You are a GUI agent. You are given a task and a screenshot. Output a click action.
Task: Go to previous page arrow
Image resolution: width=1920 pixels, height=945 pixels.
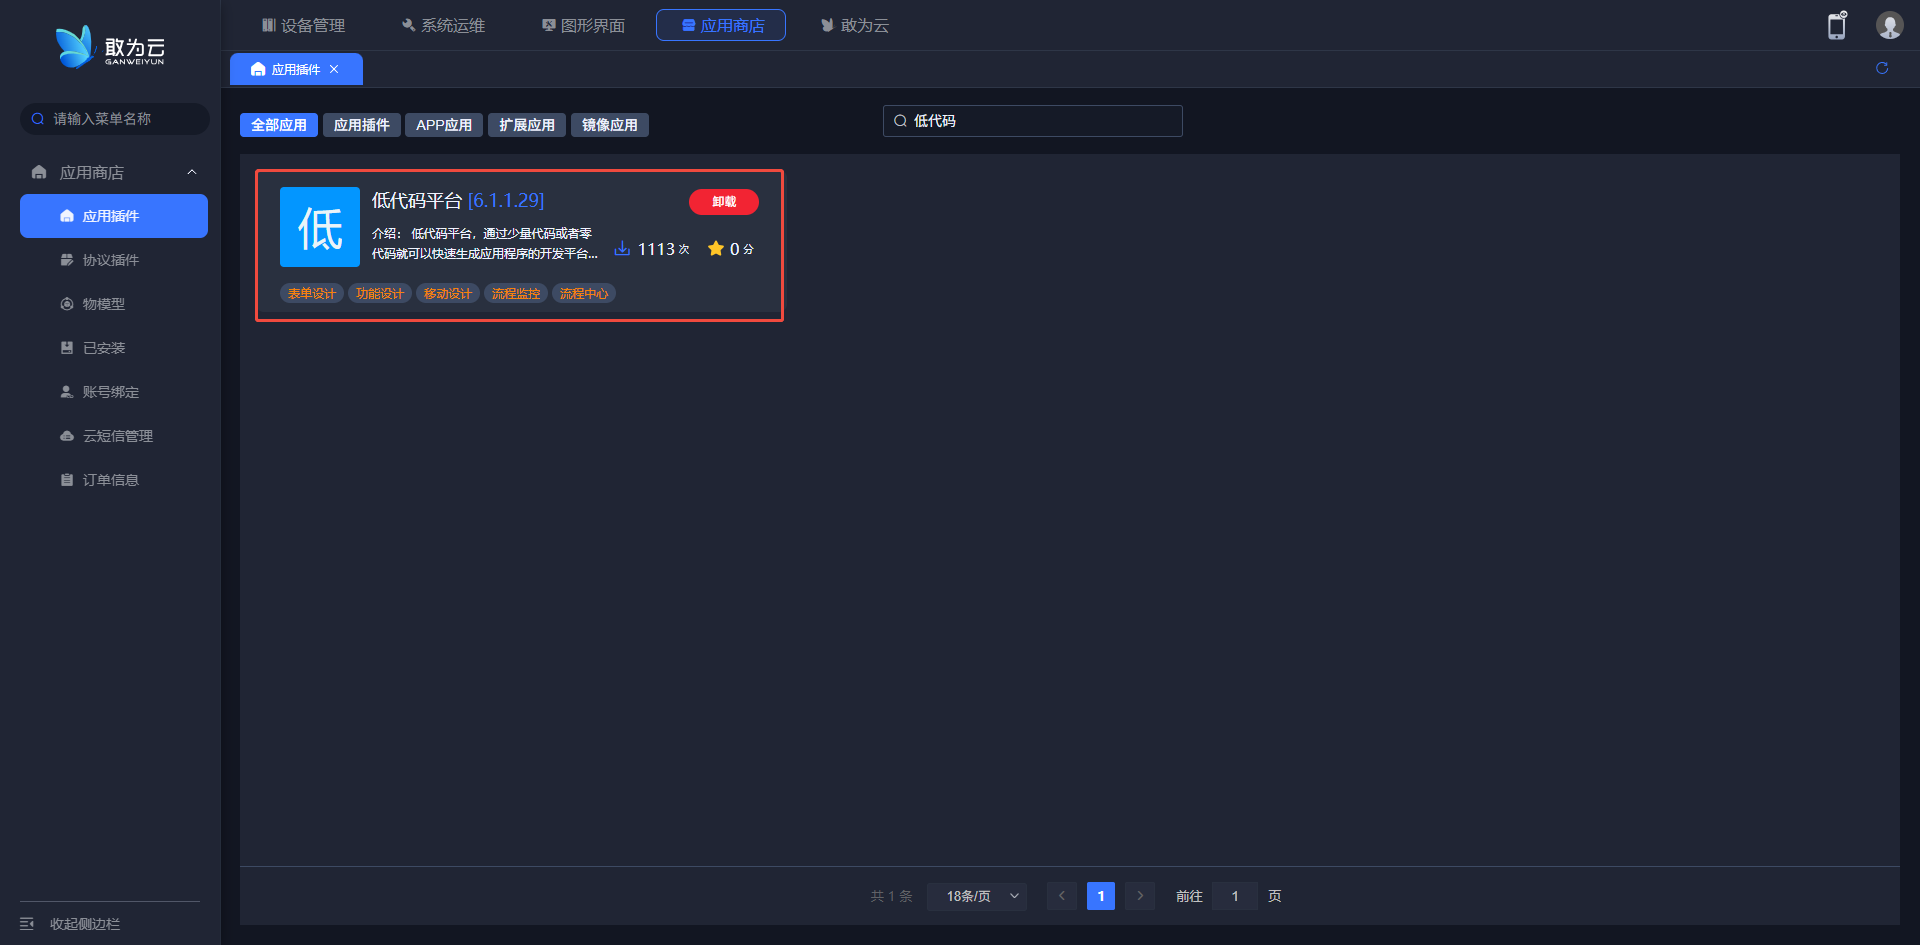pos(1061,896)
